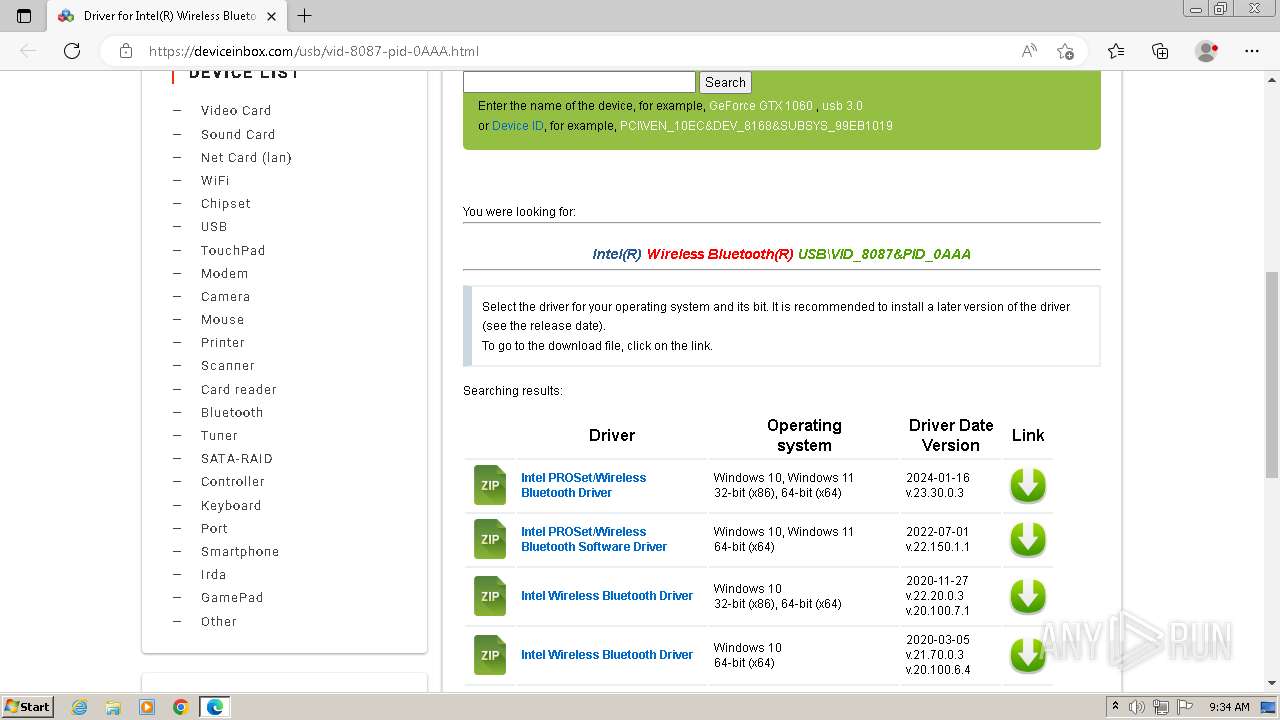Click the device search input field

[x=579, y=83]
